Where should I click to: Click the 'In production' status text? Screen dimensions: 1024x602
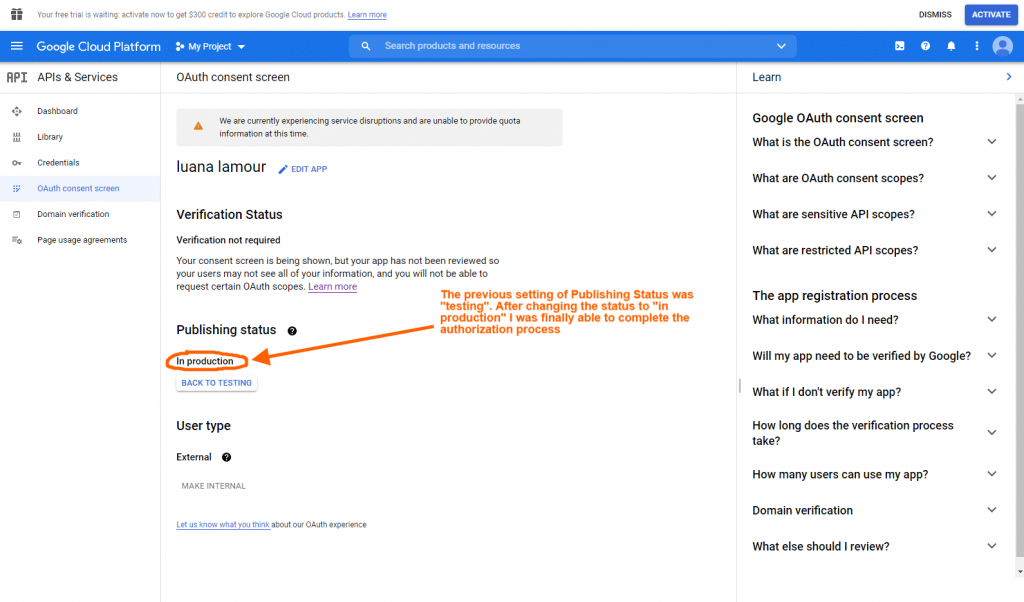(x=204, y=361)
